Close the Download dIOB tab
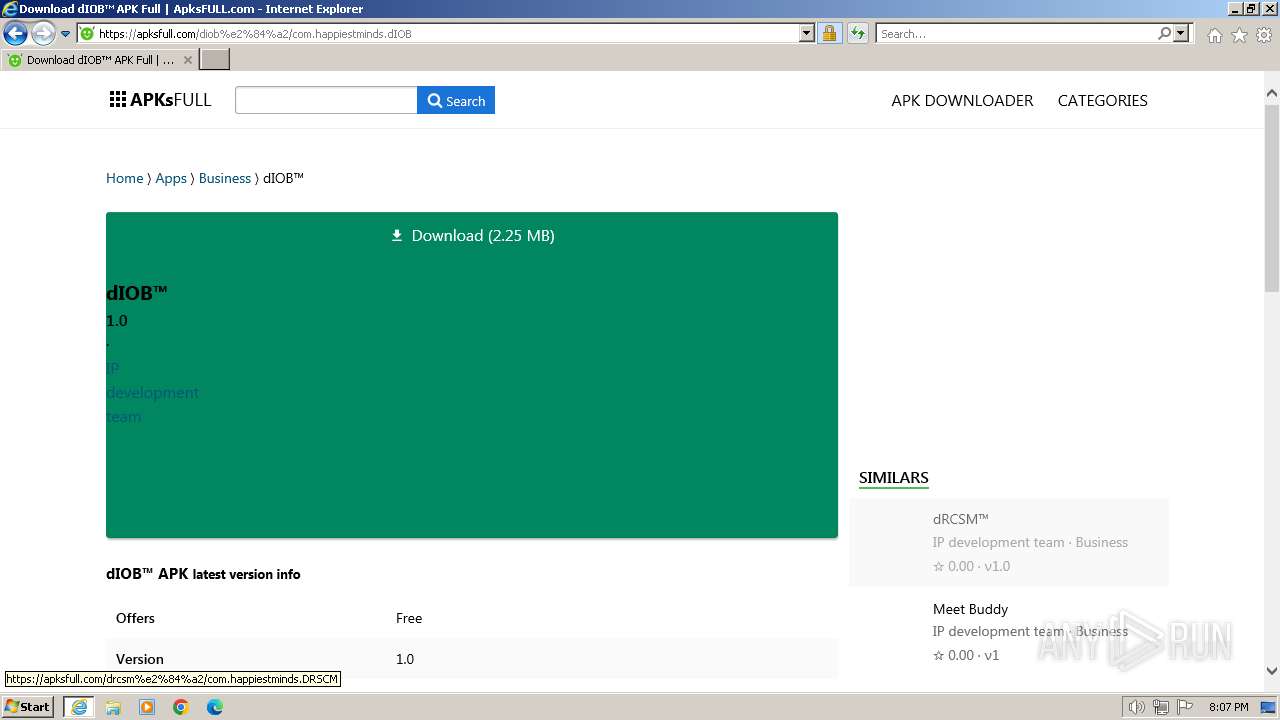This screenshot has width=1280, height=720. (187, 60)
